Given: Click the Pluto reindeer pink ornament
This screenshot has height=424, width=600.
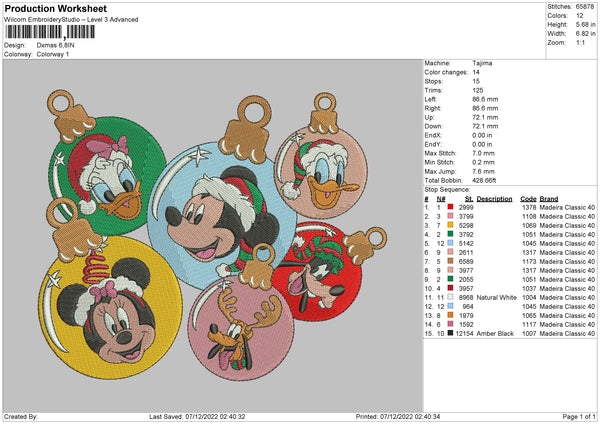Looking at the screenshot, I should (x=241, y=328).
